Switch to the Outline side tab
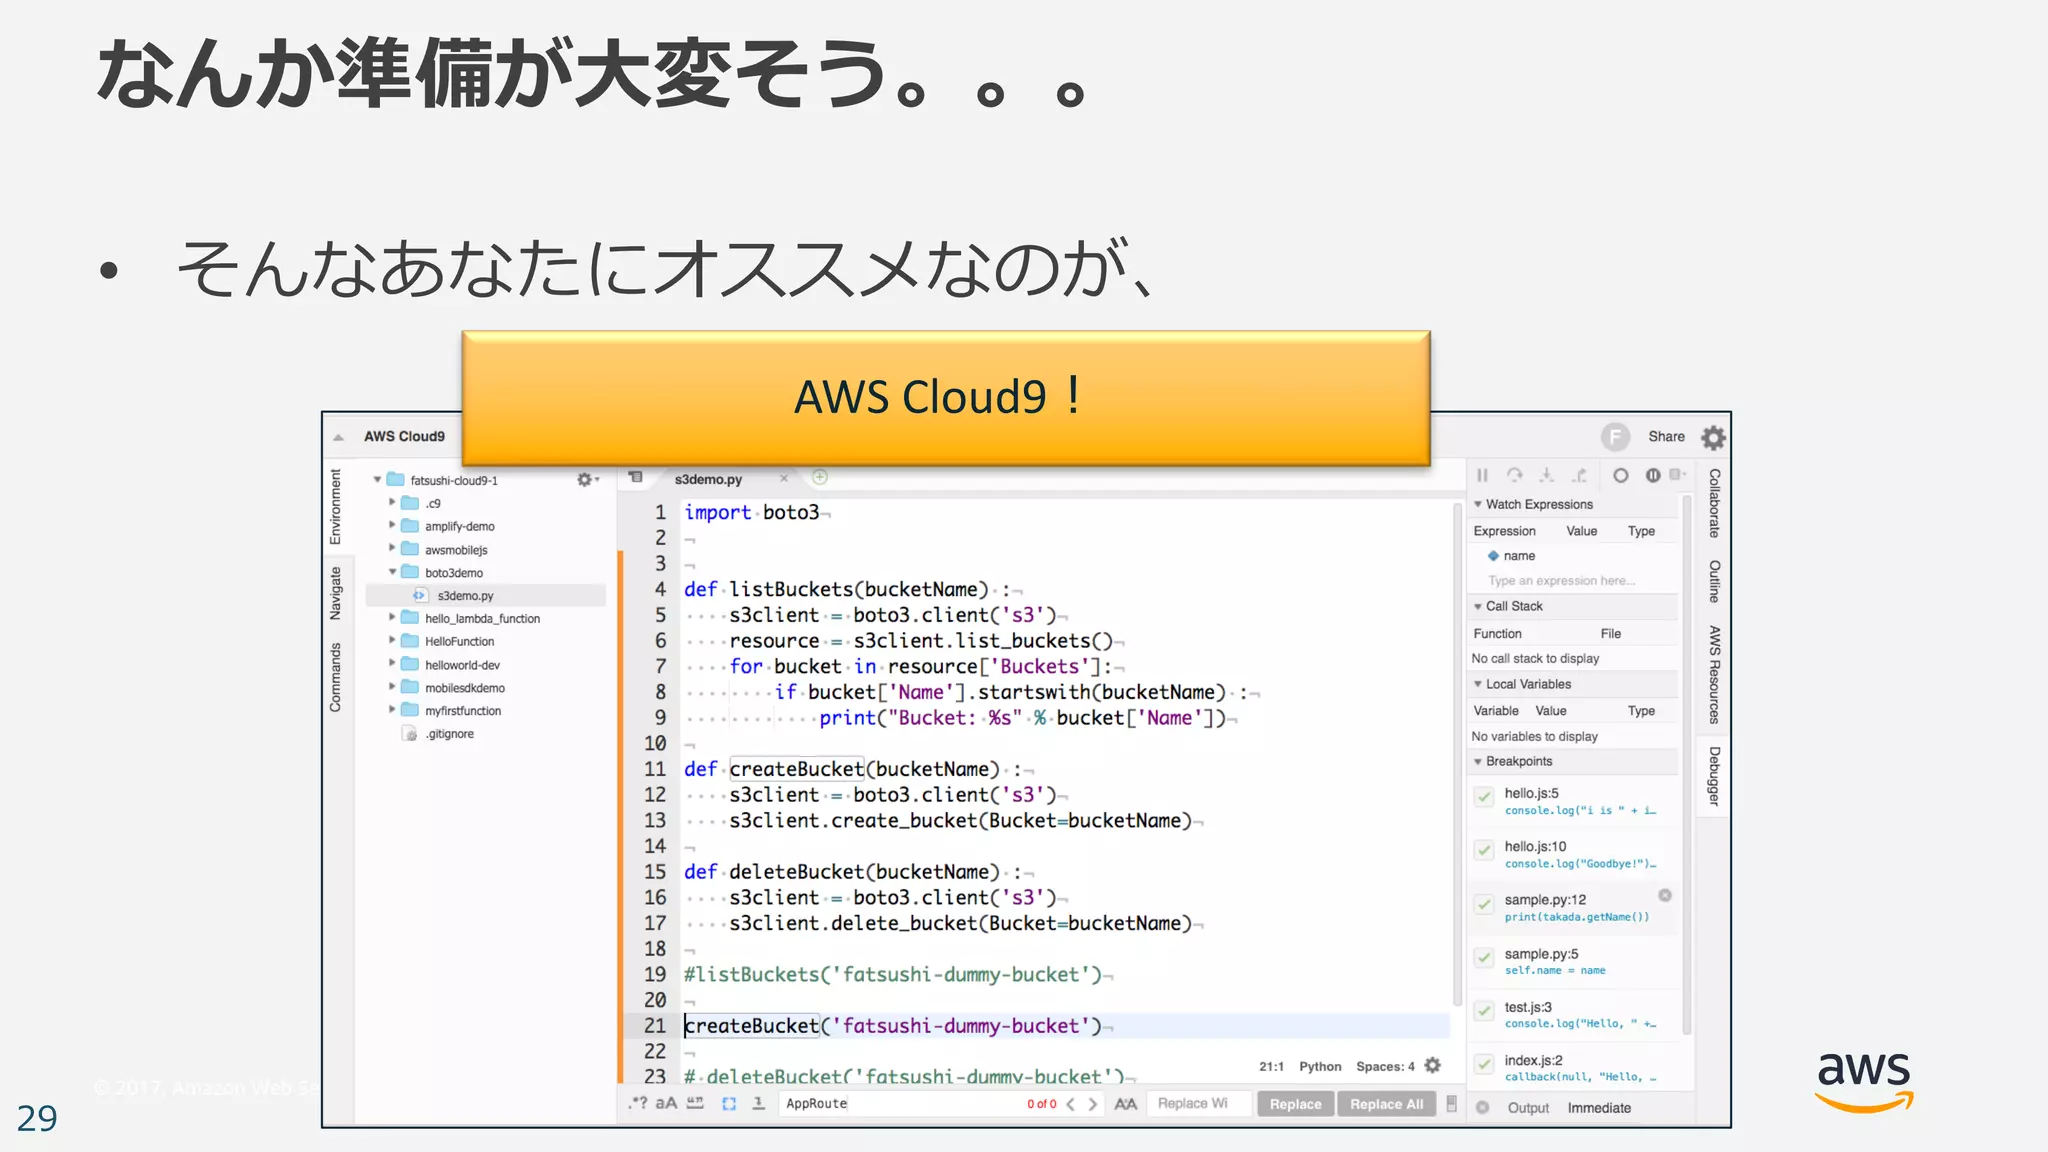This screenshot has width=2048, height=1152. 1714,582
